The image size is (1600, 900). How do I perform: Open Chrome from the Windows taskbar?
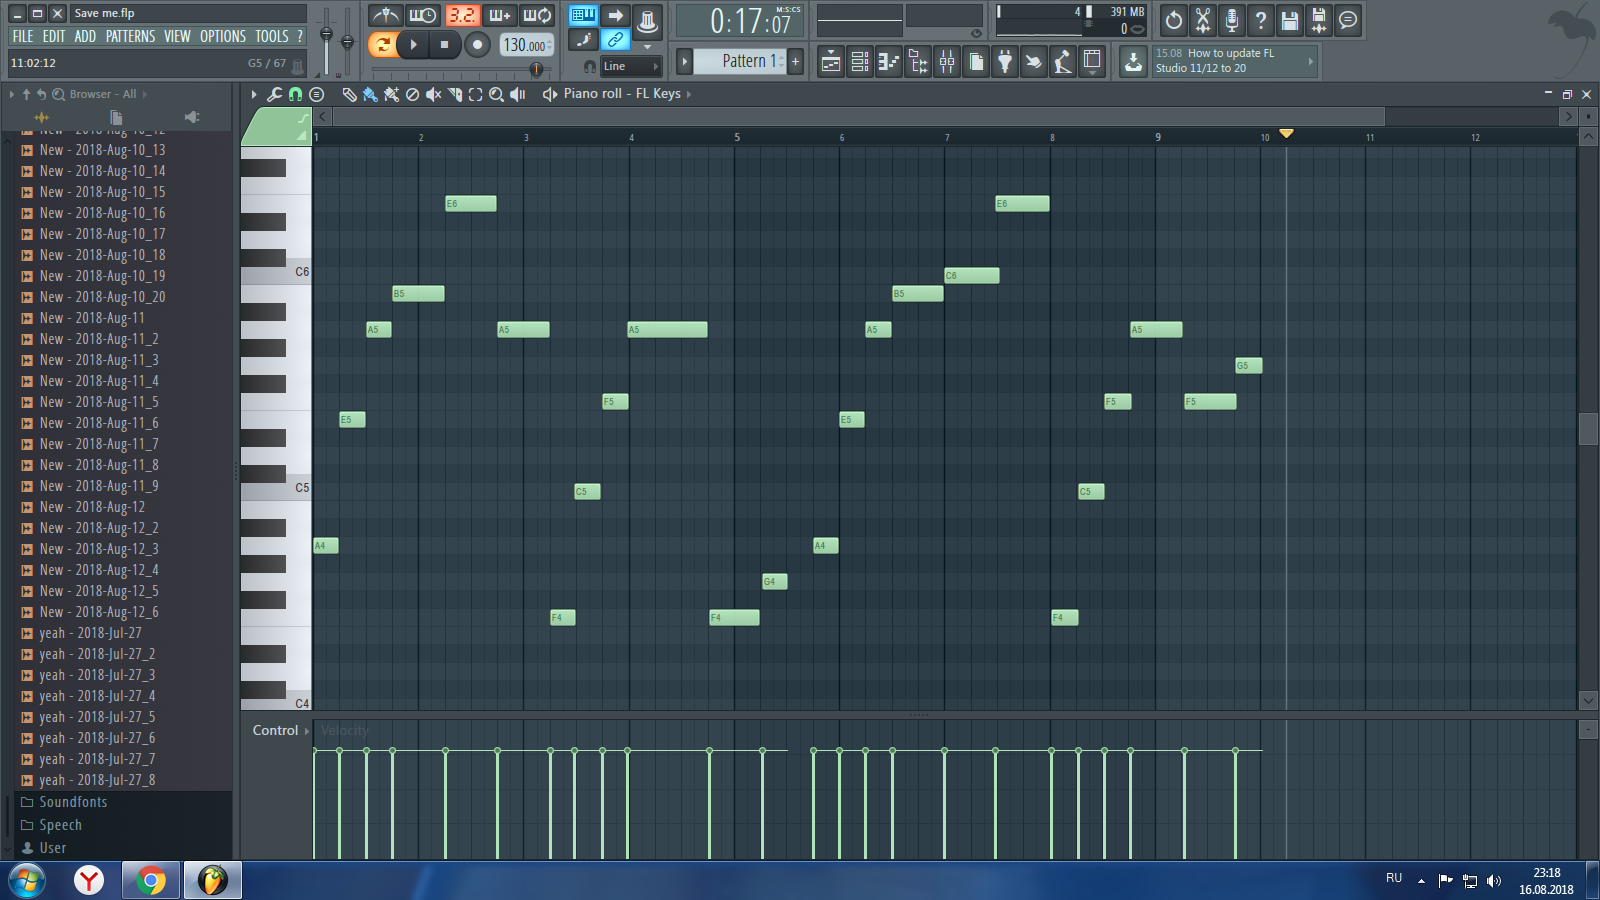[x=151, y=880]
